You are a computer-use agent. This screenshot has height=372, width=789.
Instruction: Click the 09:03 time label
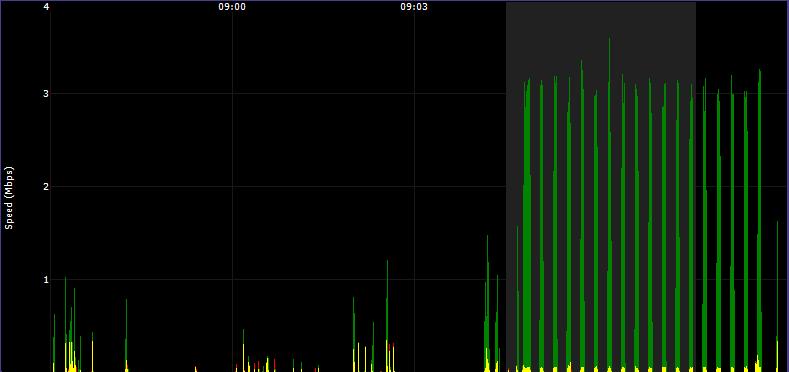click(414, 7)
